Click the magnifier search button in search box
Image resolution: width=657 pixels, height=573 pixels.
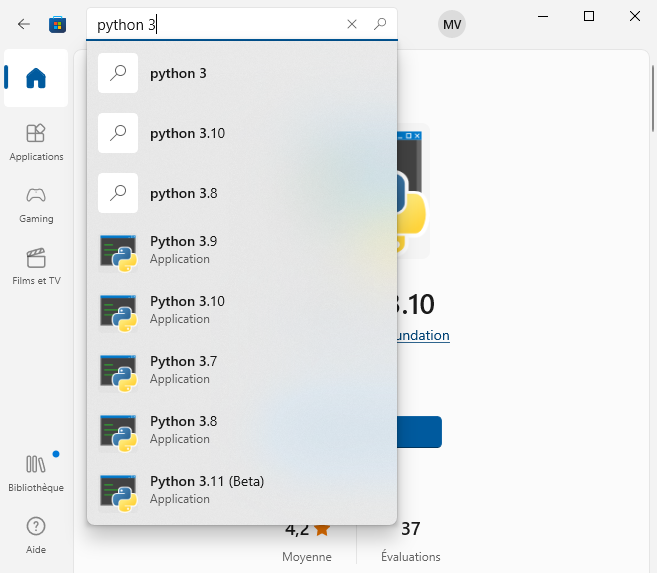coord(380,24)
